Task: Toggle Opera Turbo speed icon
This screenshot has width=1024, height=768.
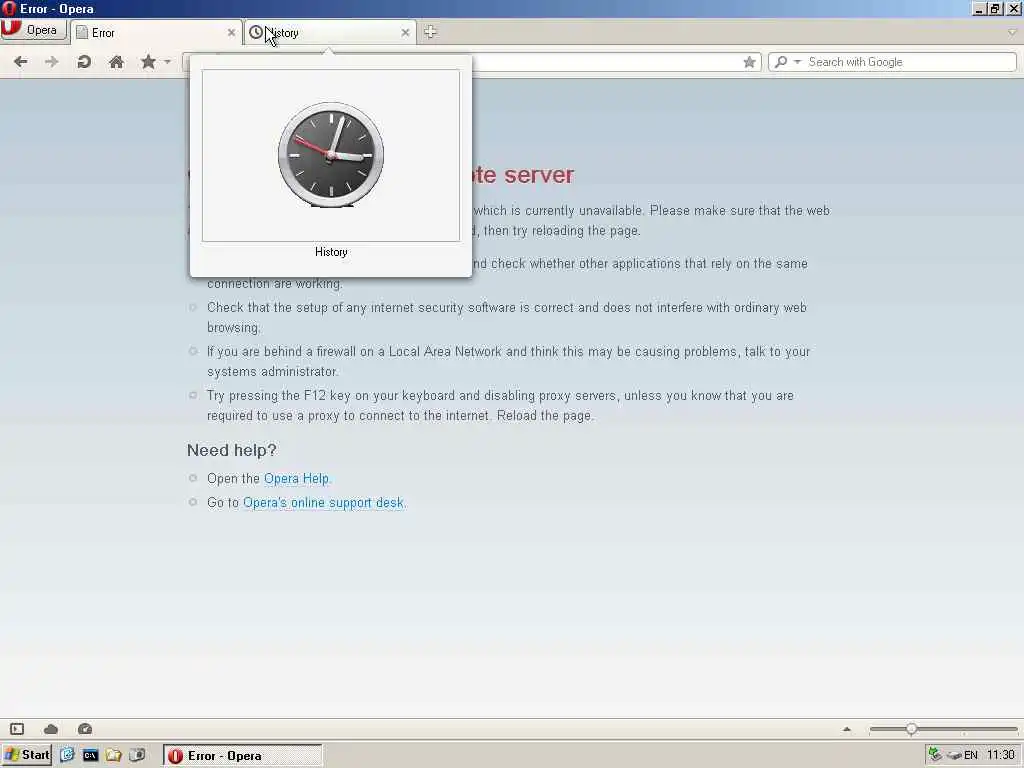Action: 85,729
